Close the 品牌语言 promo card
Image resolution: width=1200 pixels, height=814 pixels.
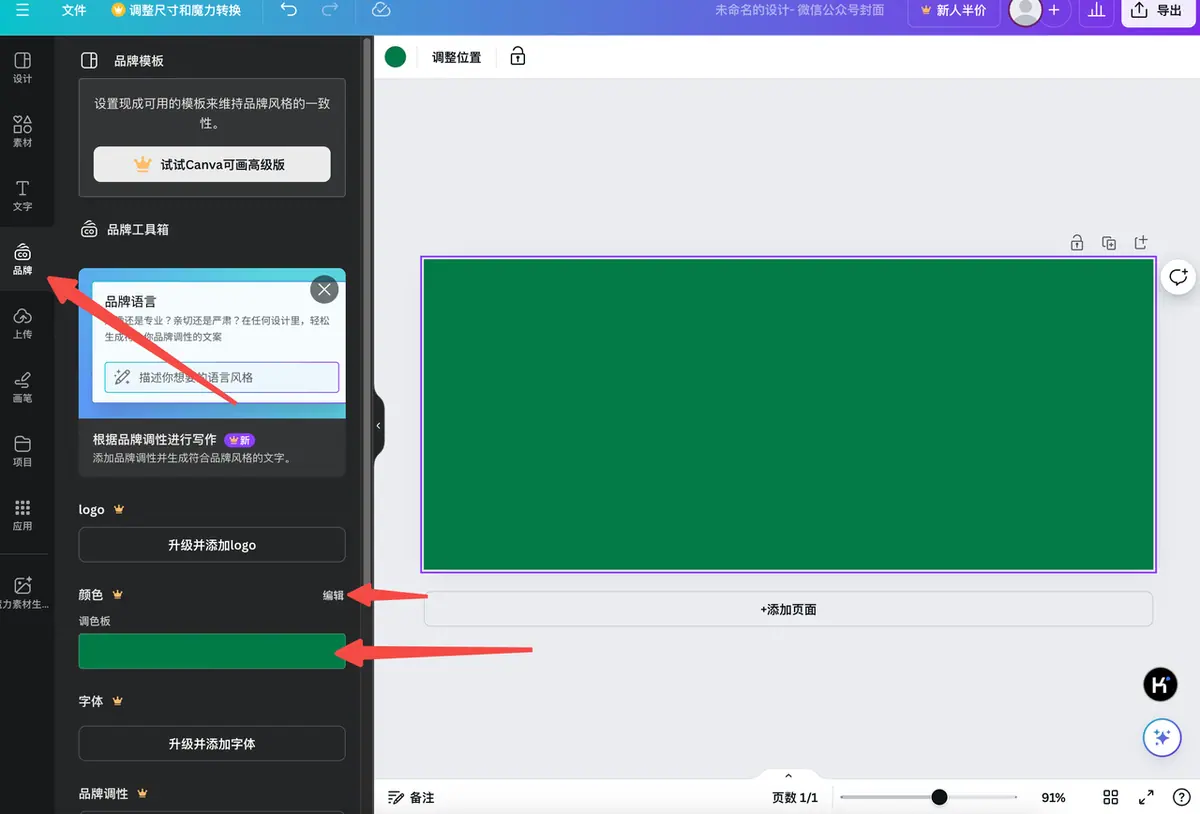click(324, 290)
